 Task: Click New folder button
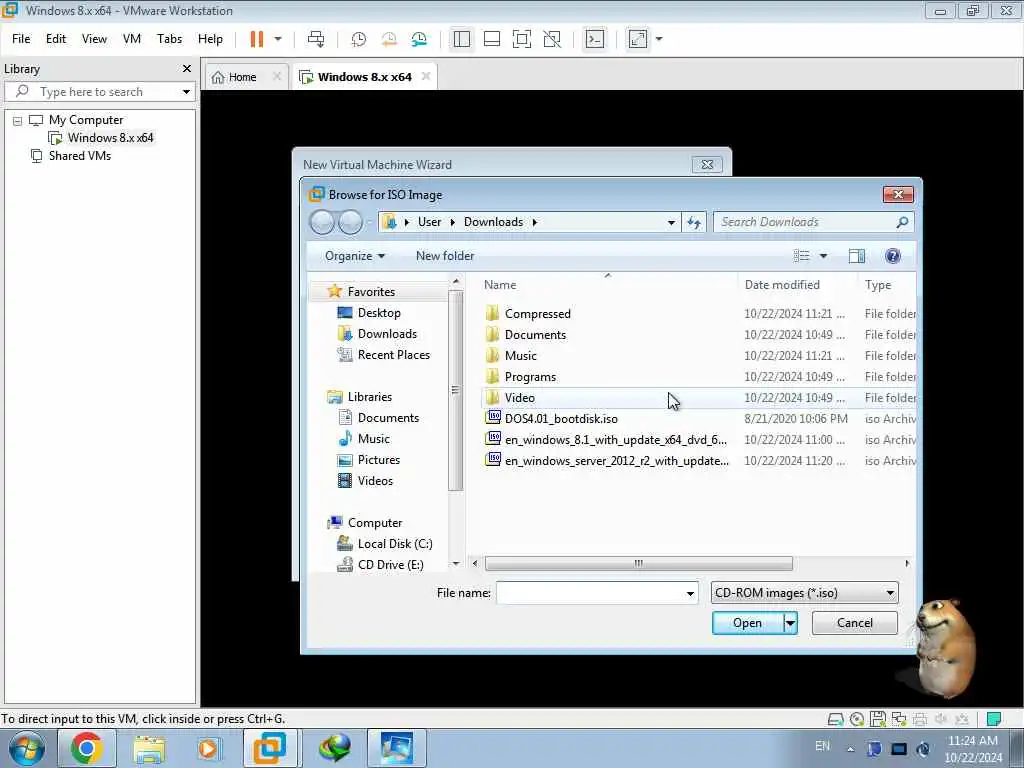[x=445, y=256]
